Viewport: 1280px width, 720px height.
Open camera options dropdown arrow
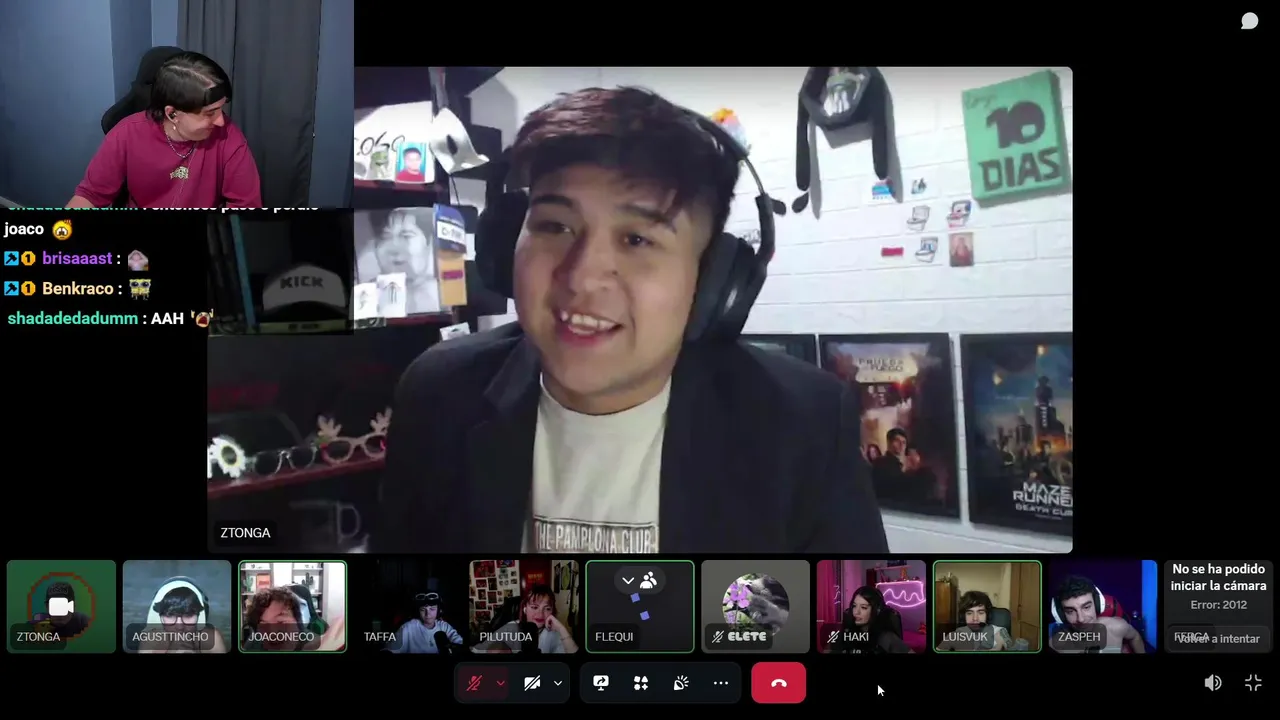558,683
